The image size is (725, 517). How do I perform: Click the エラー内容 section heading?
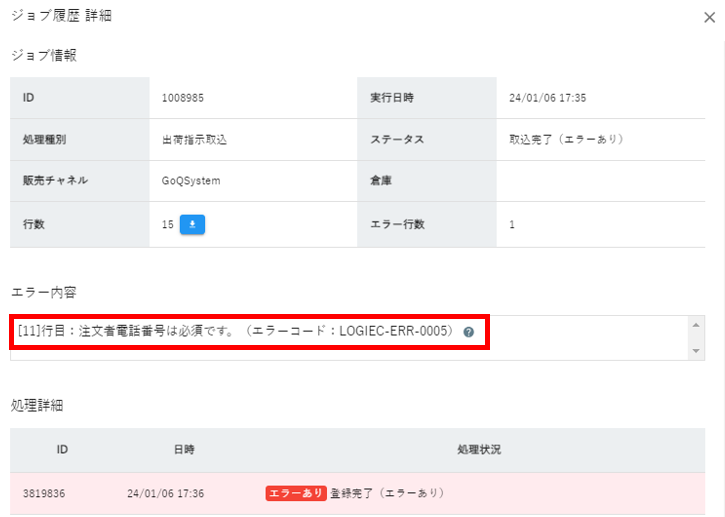pyautogui.click(x=43, y=292)
